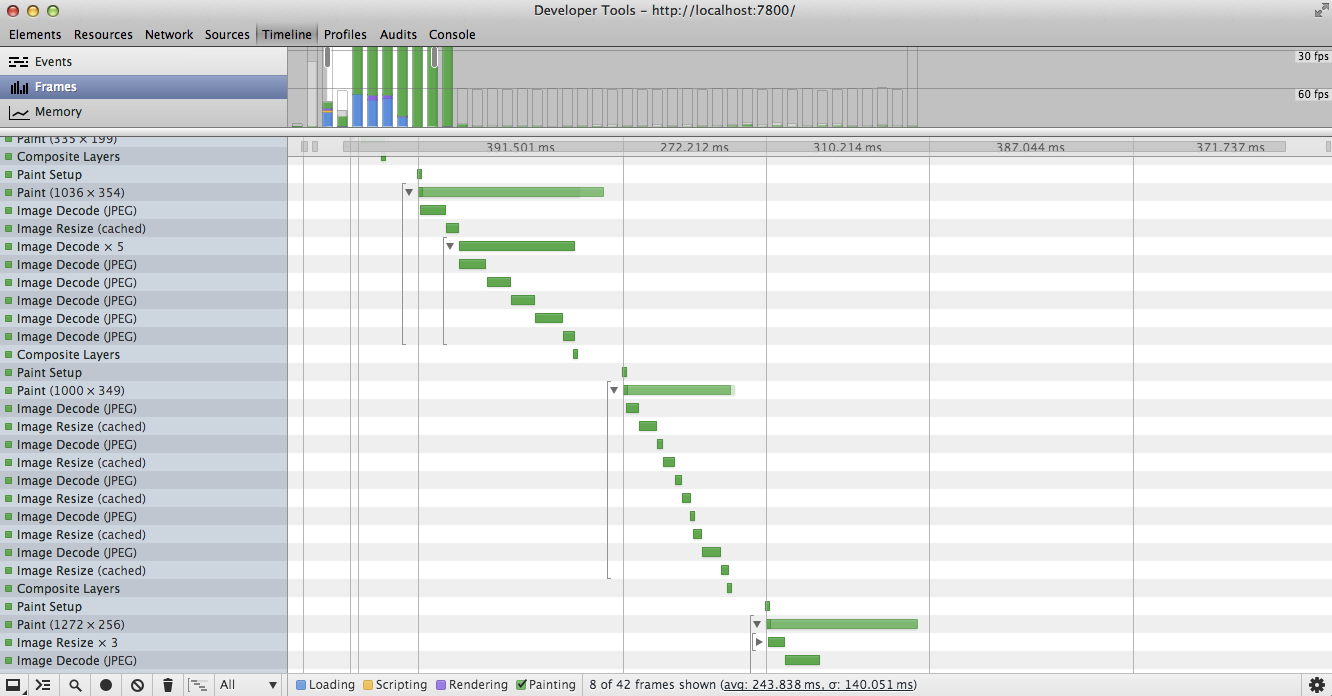Open the Audits panel tab
This screenshot has width=1332, height=696.
coord(398,34)
